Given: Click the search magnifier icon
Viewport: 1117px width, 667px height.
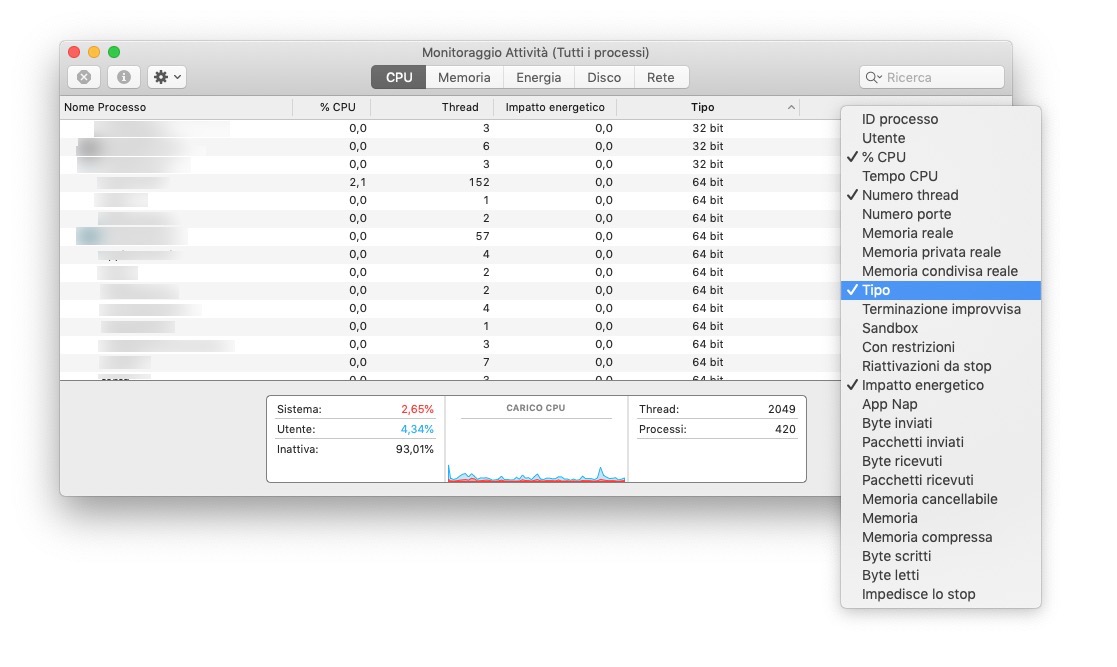Looking at the screenshot, I should tap(872, 77).
